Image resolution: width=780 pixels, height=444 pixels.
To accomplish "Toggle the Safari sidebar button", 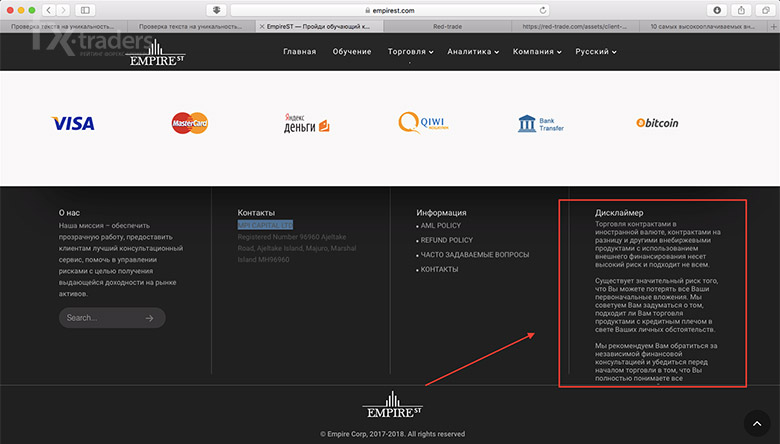I will pyautogui.click(x=86, y=10).
